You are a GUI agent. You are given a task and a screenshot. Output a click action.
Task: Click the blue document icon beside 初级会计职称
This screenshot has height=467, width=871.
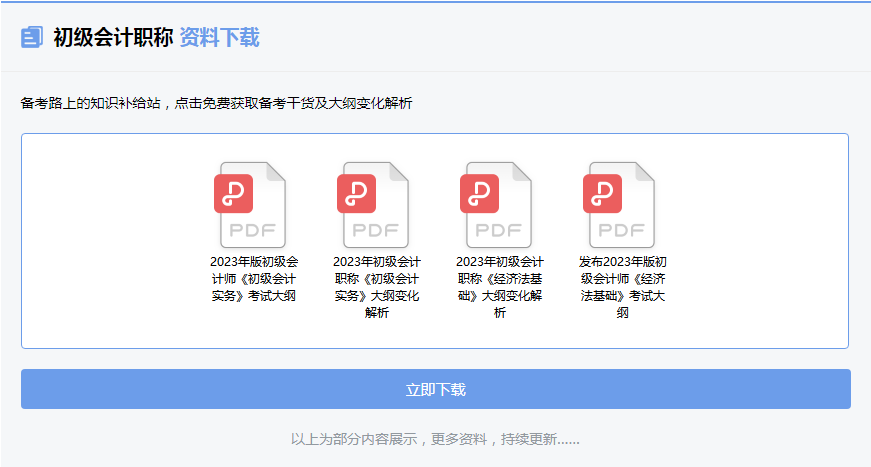[x=32, y=37]
